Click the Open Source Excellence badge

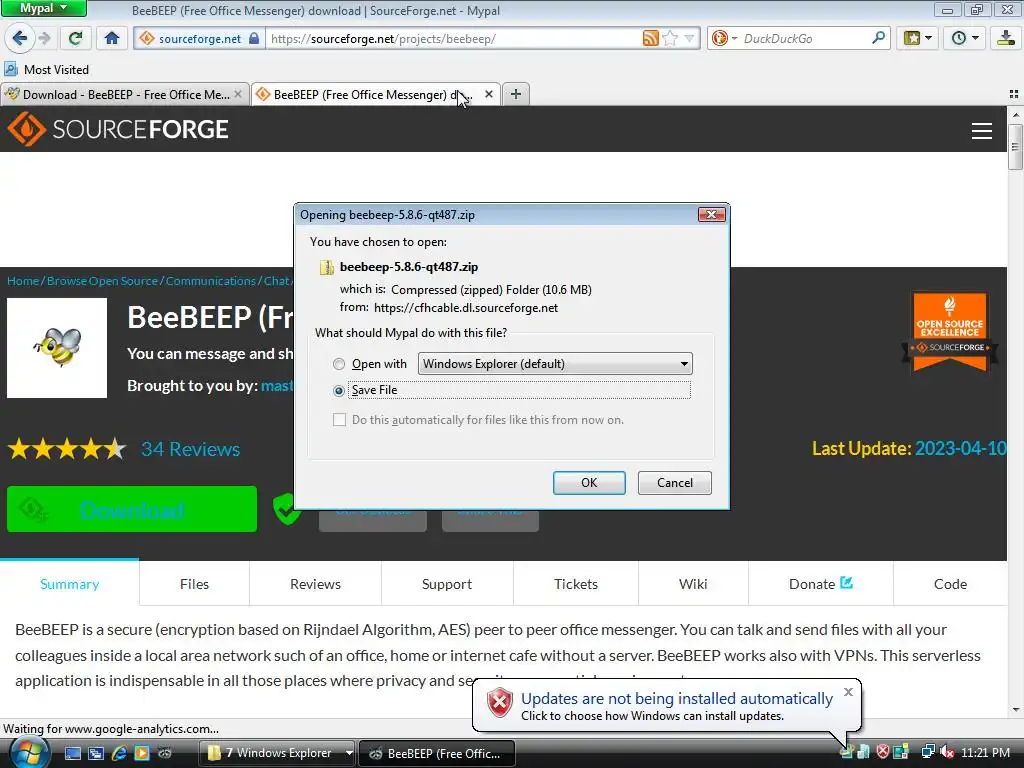click(950, 332)
